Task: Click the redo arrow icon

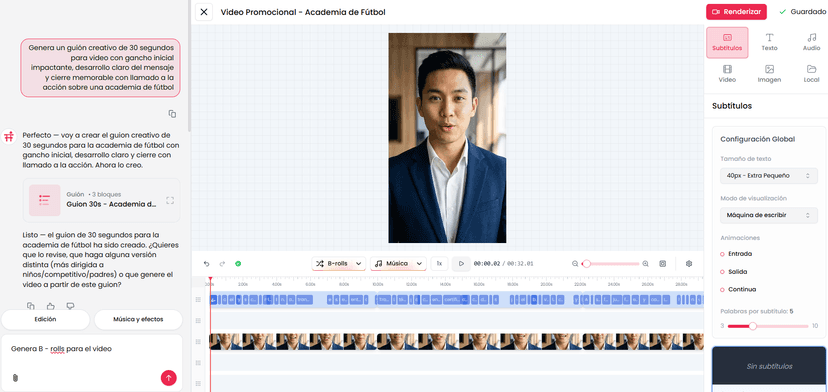Action: 222,264
